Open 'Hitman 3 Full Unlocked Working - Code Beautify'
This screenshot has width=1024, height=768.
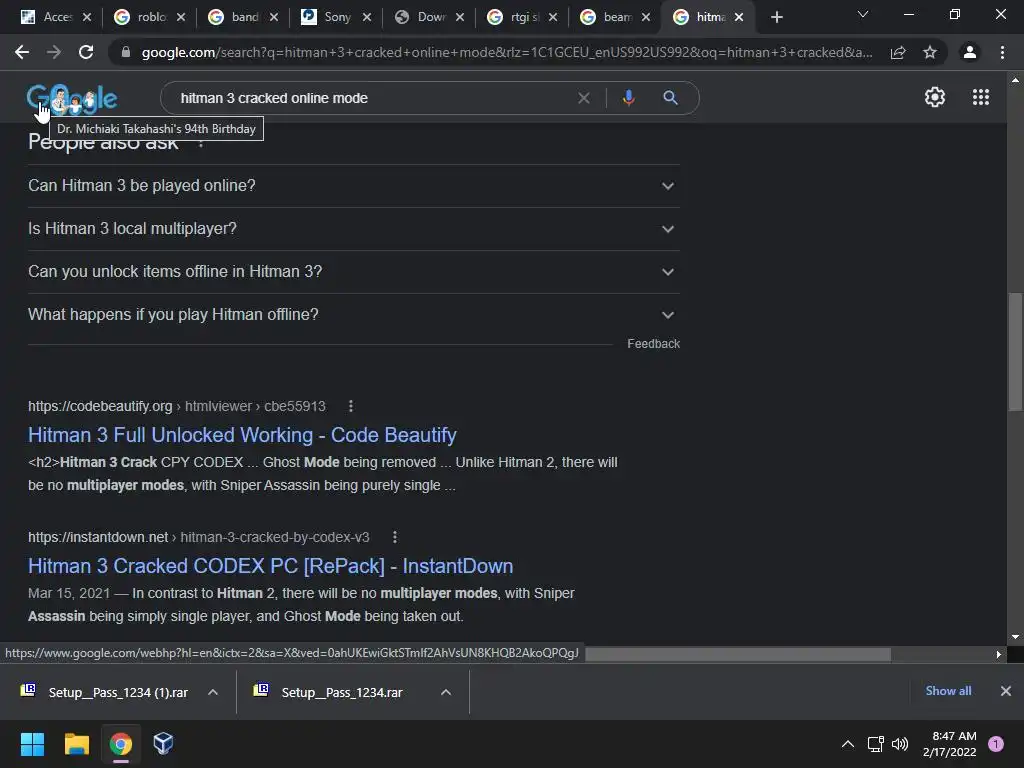(242, 435)
